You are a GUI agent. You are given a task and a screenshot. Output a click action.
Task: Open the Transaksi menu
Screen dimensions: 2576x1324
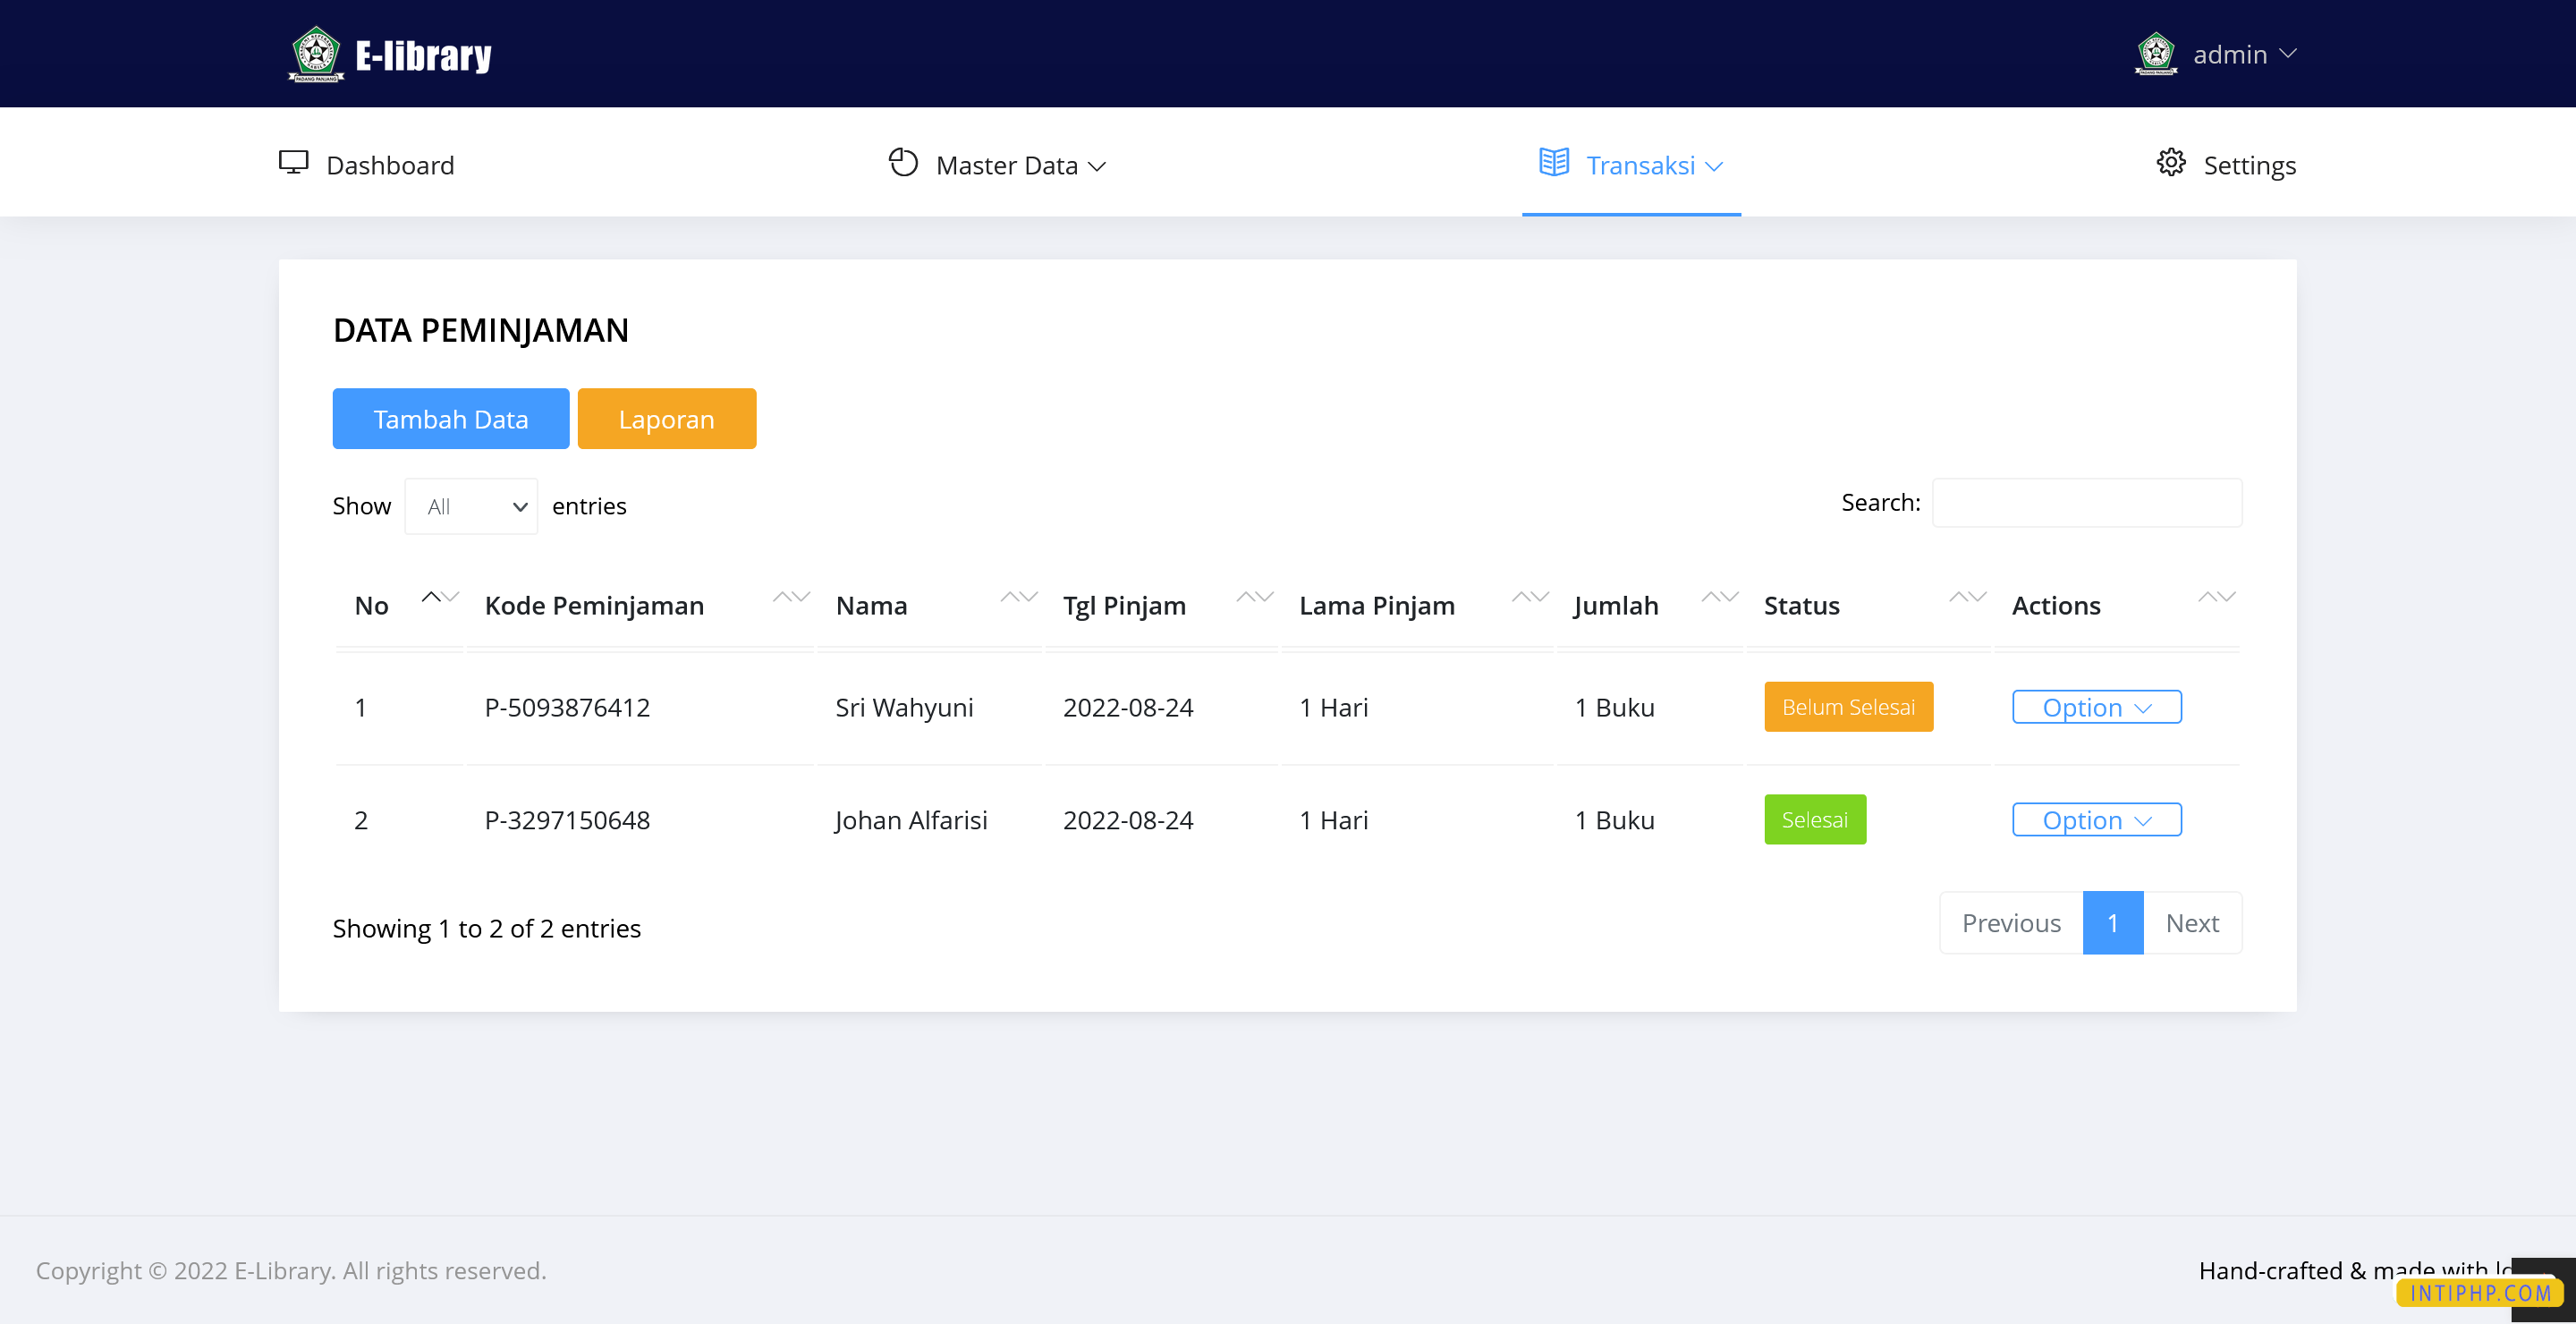(x=1653, y=165)
